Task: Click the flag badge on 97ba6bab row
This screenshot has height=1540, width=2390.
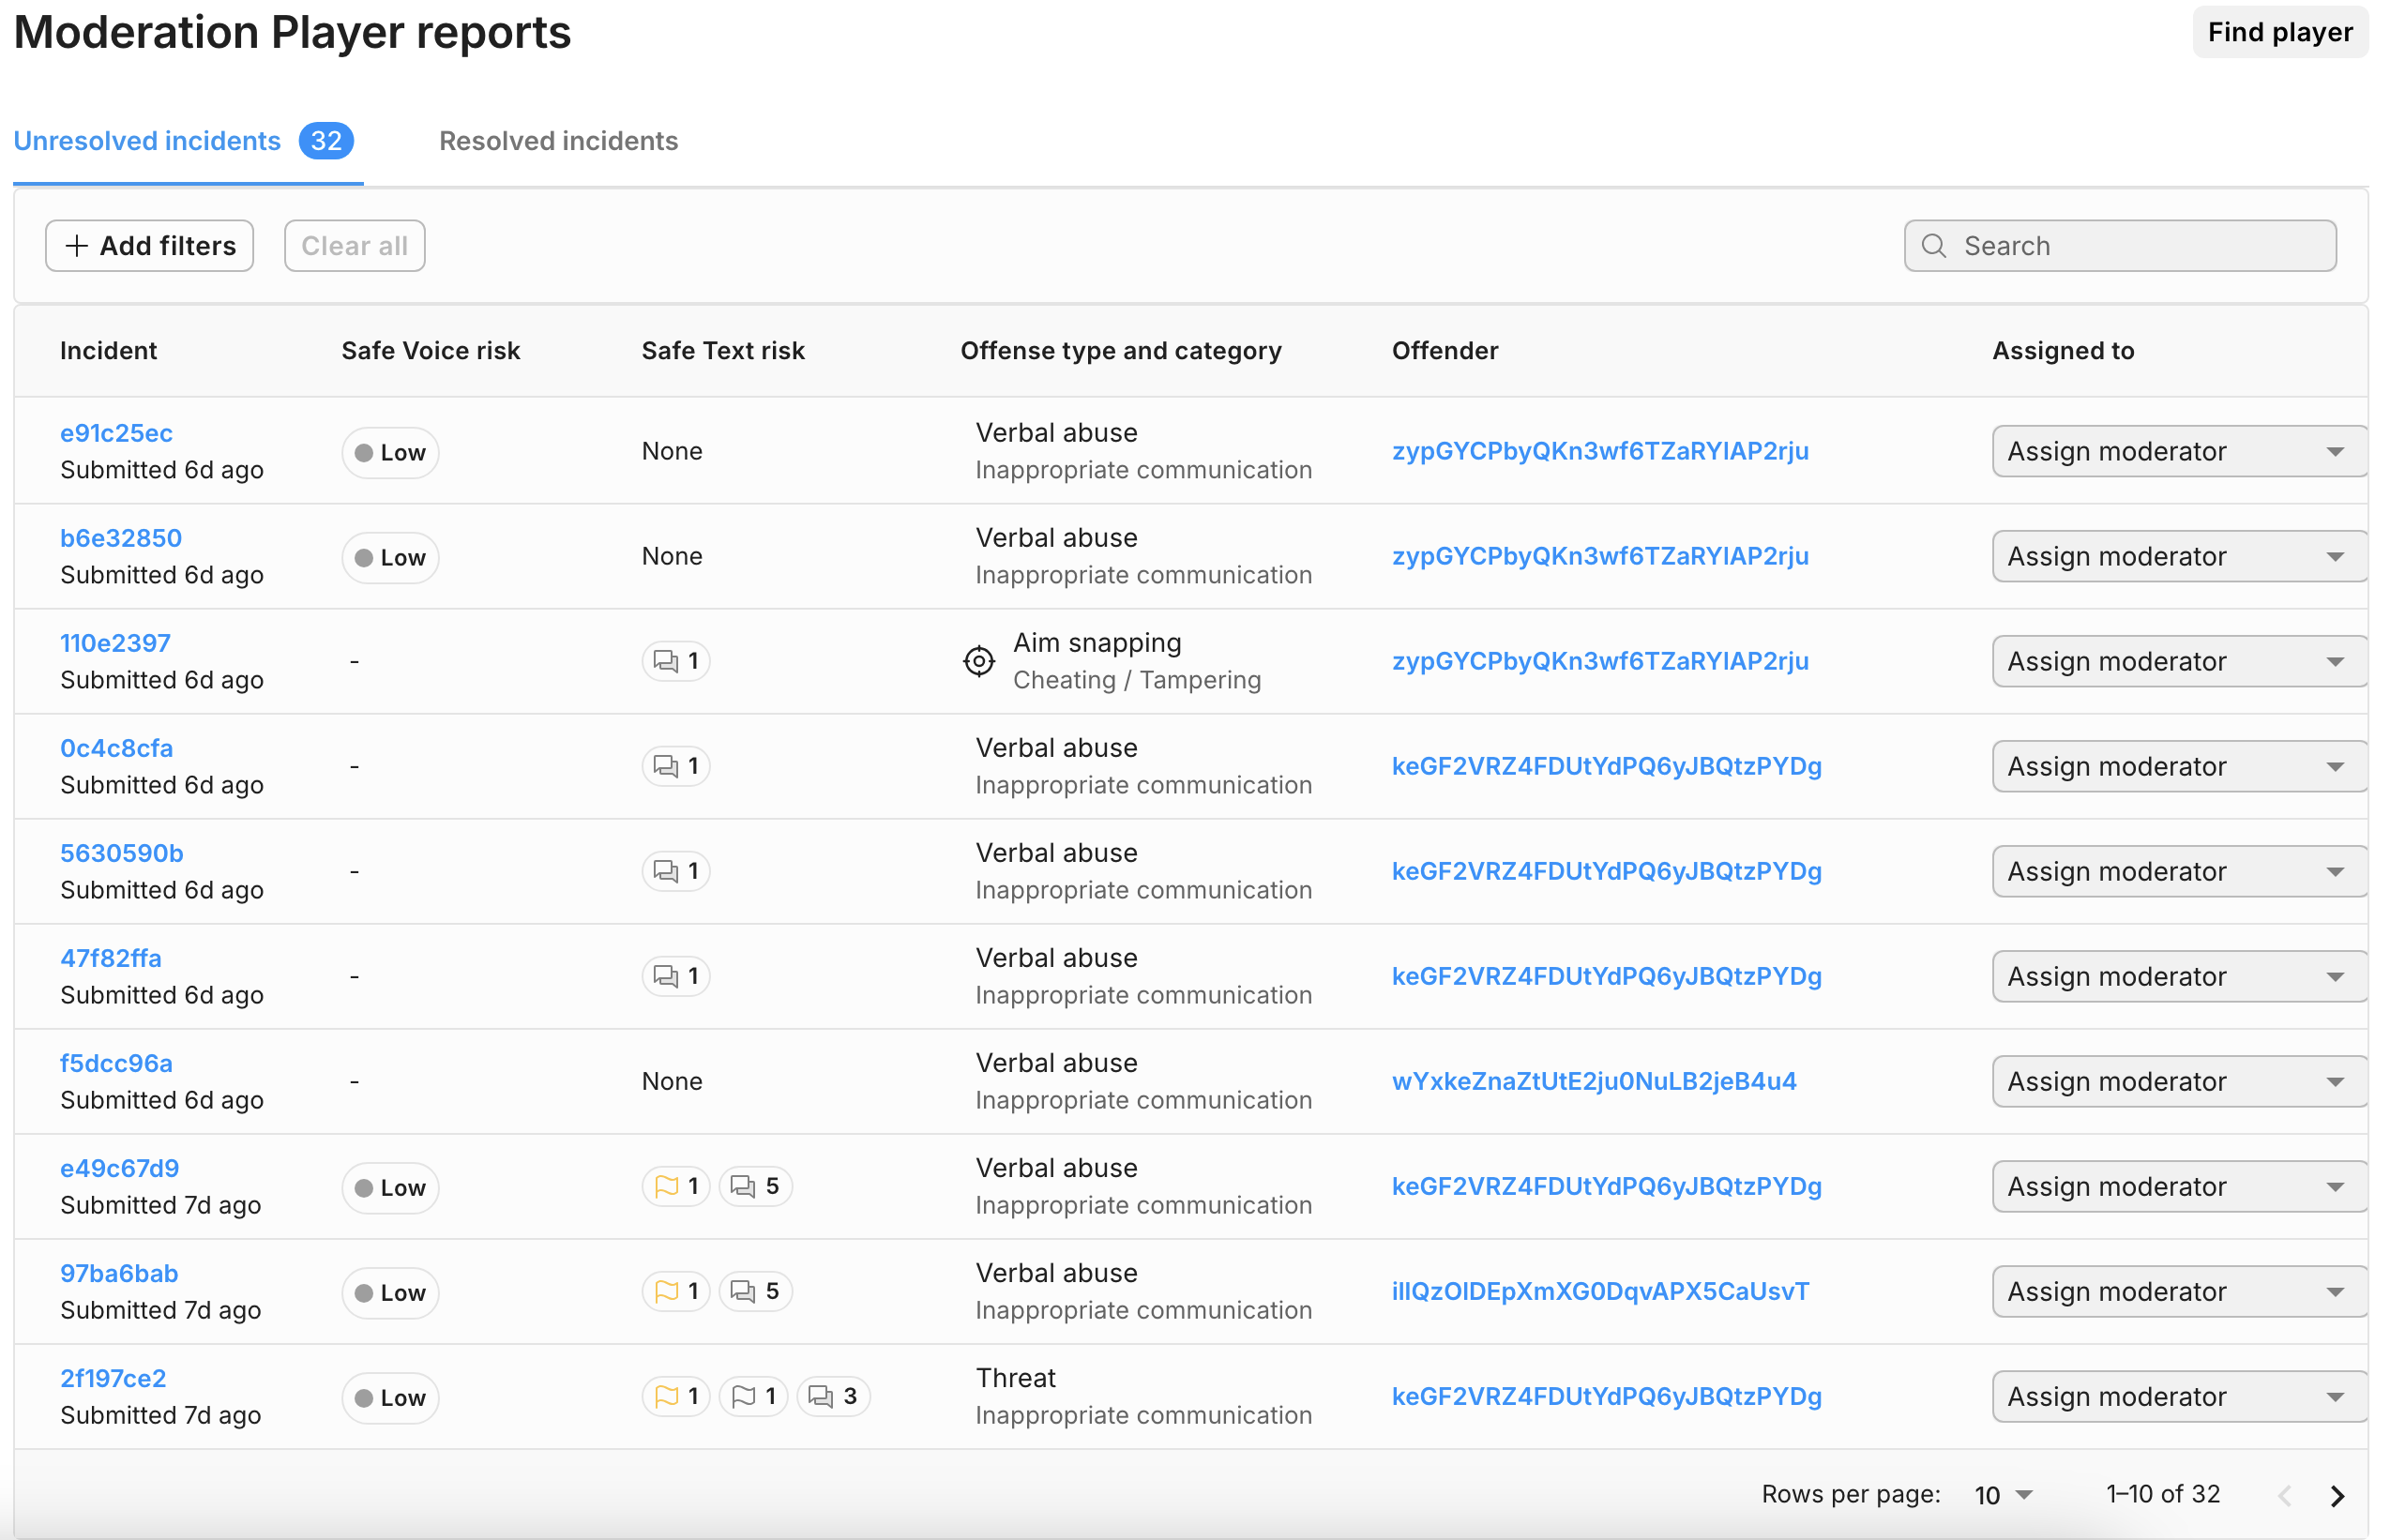Action: (676, 1291)
